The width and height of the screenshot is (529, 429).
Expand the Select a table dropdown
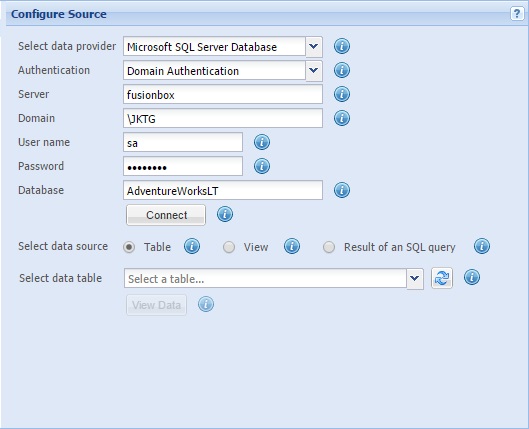point(415,279)
